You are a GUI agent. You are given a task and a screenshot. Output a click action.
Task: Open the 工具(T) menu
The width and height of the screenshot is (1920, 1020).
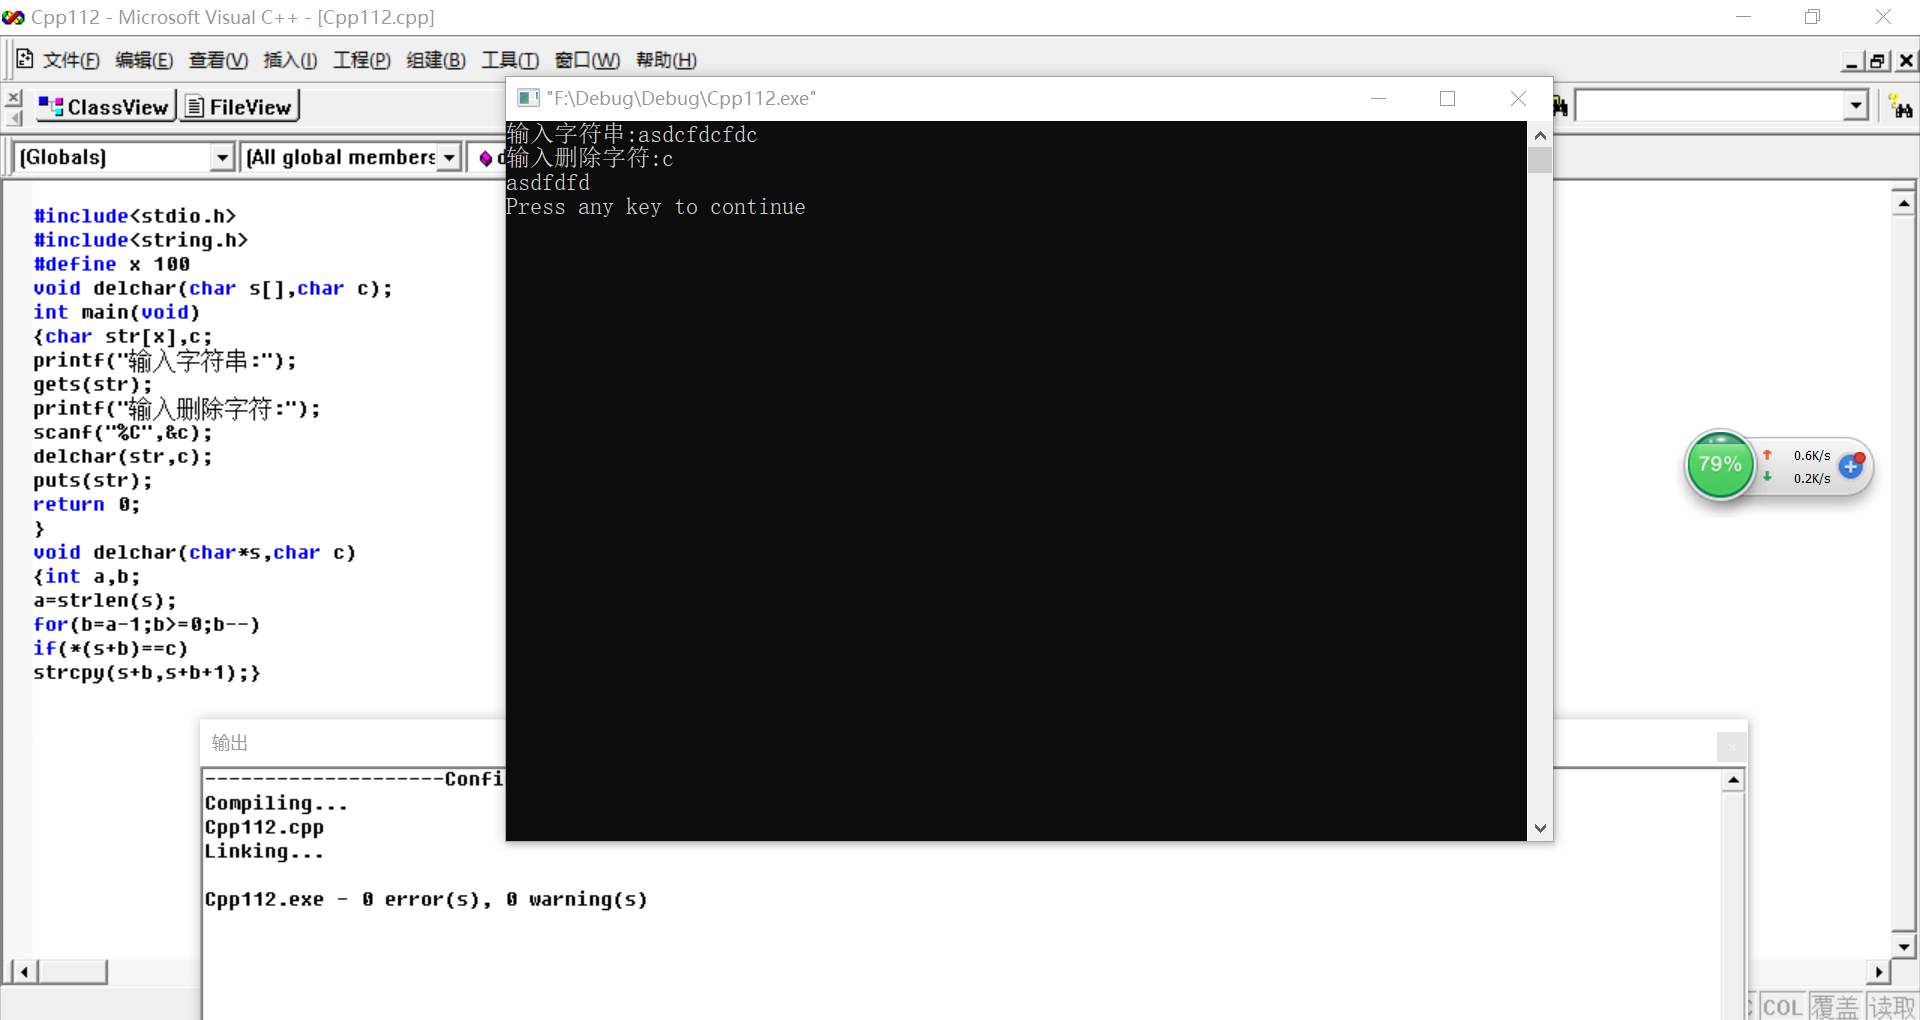510,60
